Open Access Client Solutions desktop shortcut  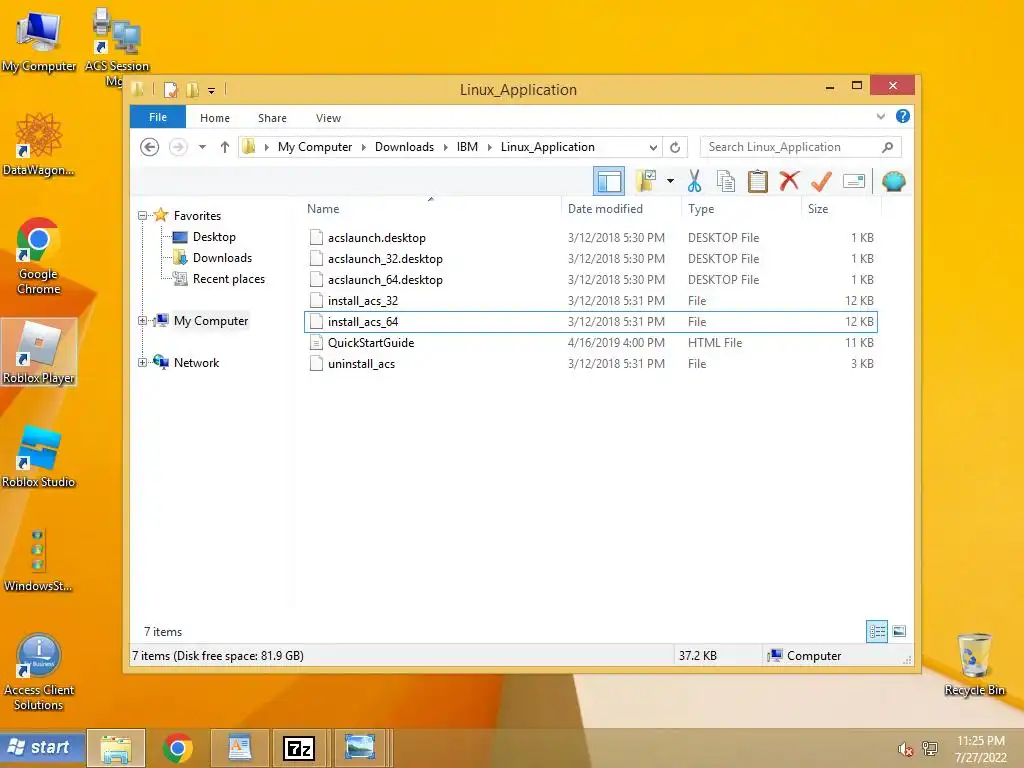coord(39,673)
